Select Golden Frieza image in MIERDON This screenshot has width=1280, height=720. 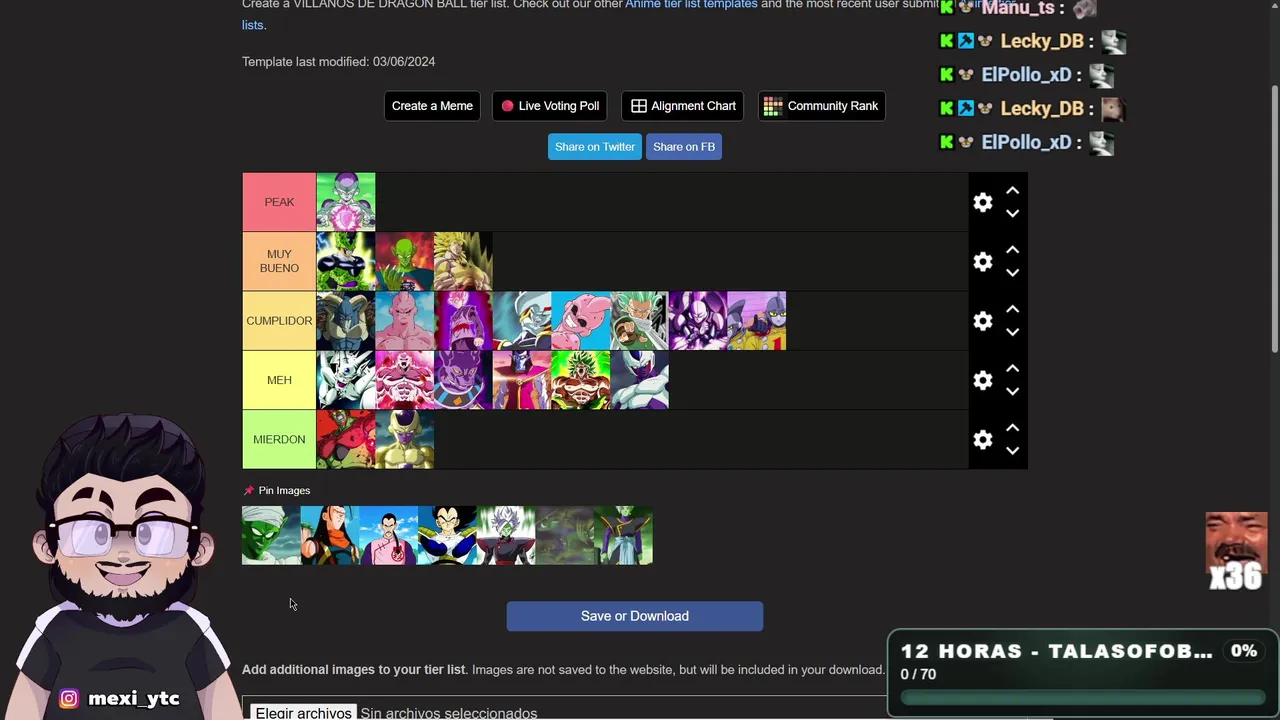(x=404, y=440)
